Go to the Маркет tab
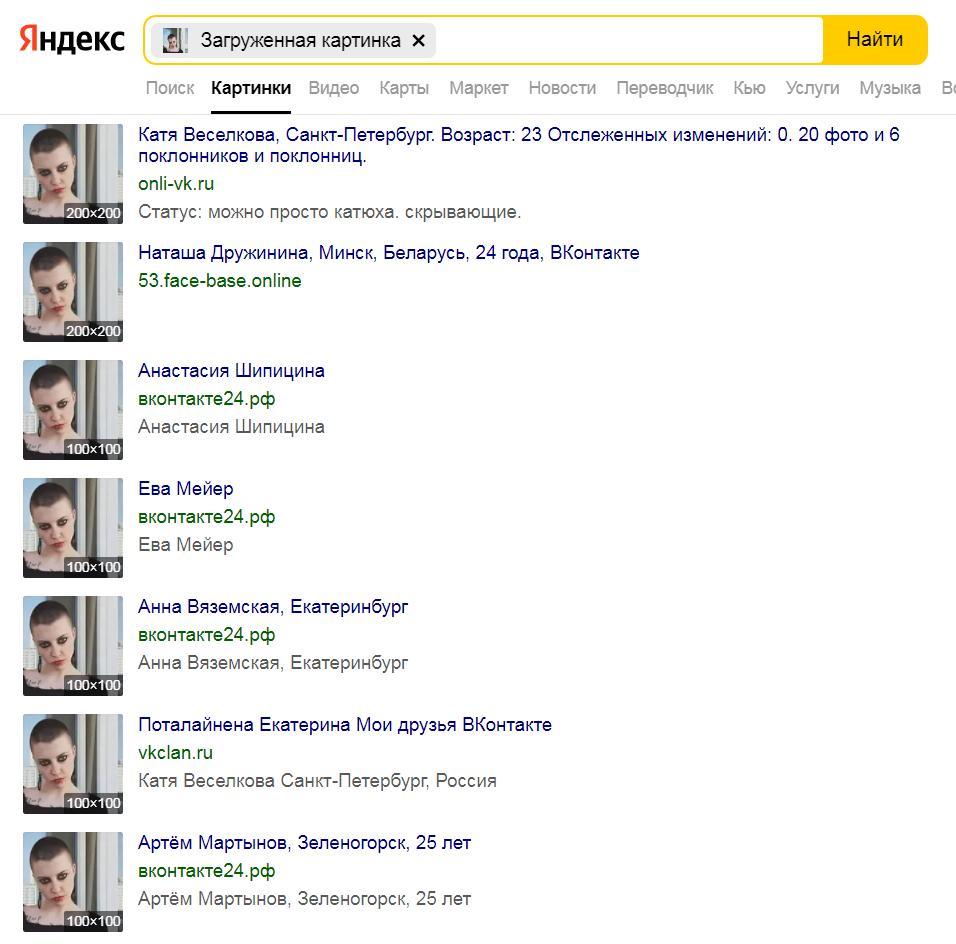956x944 pixels. 479,88
